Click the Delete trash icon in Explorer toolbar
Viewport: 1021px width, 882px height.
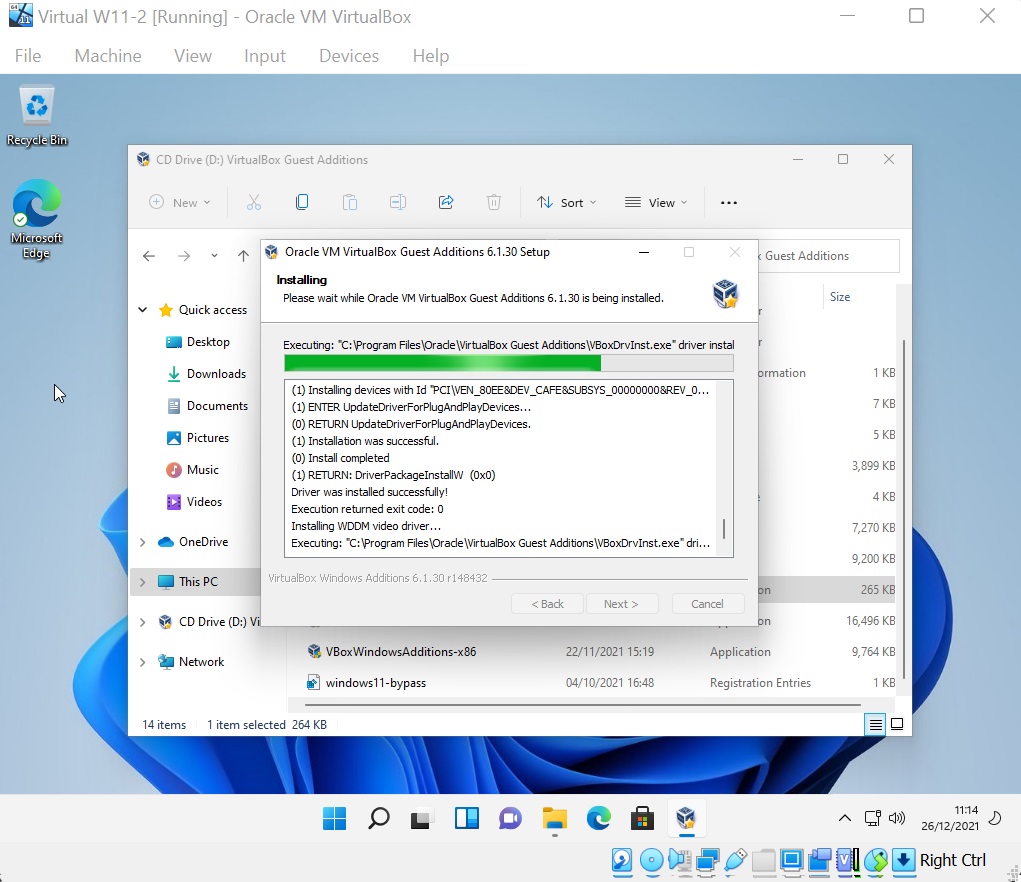(x=494, y=202)
